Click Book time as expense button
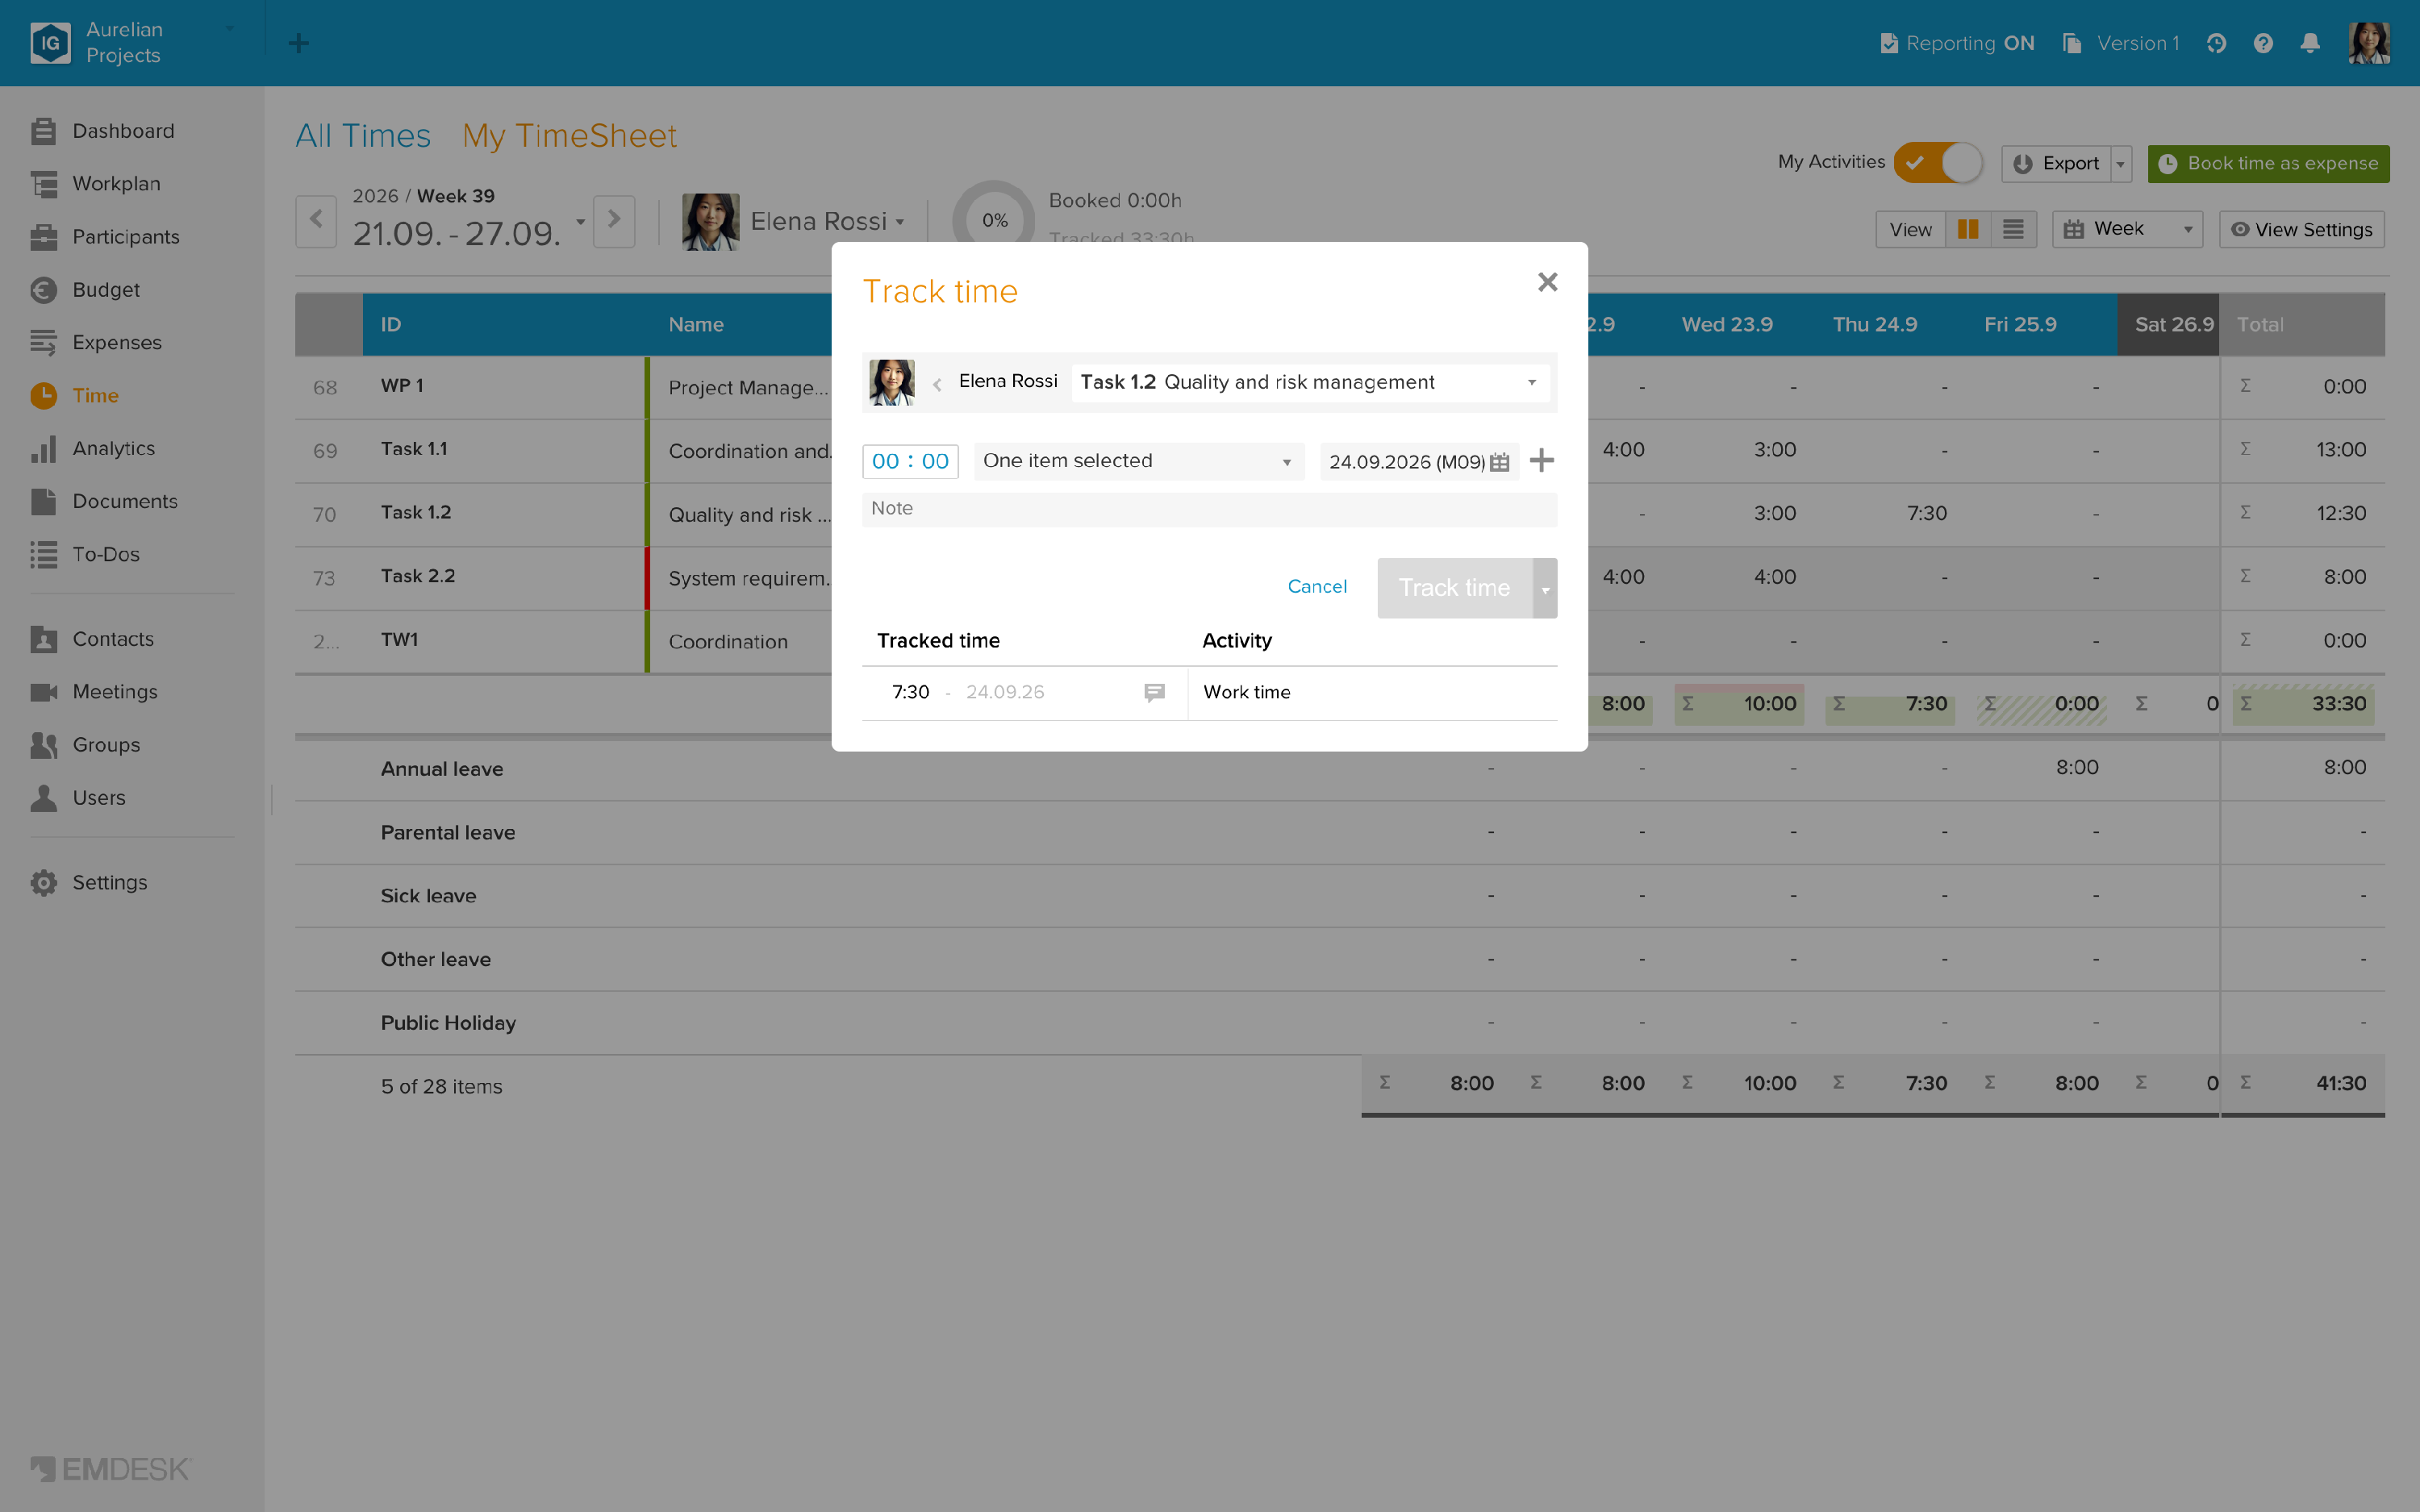 tap(2268, 163)
